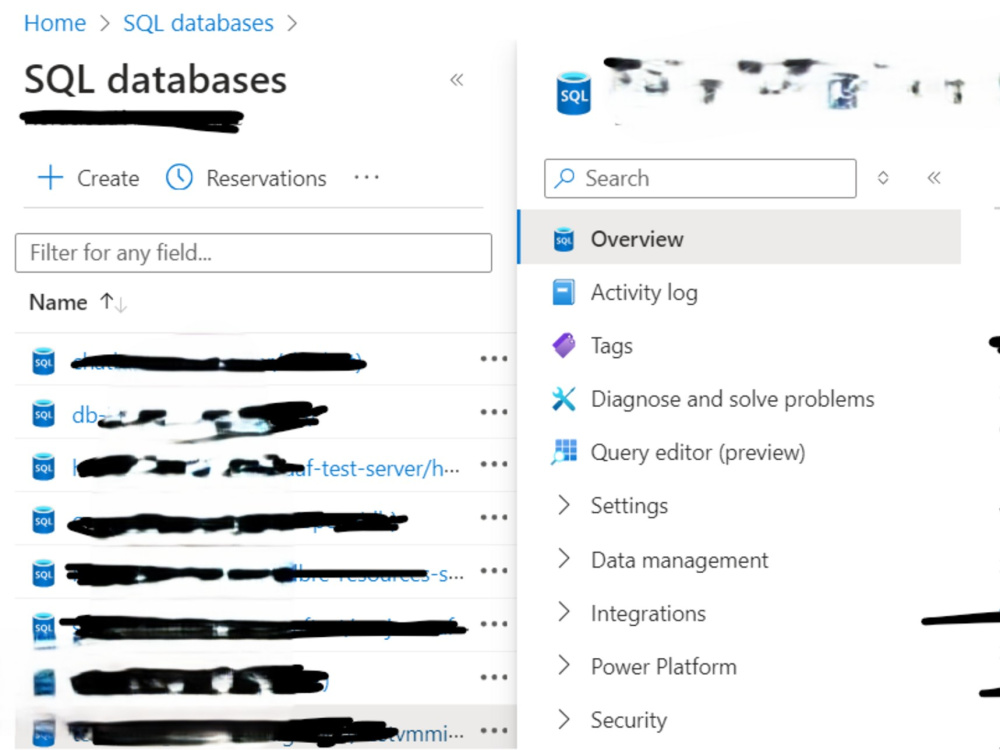Viewport: 1000px width, 750px height.
Task: Sort list by Name column
Action: click(x=58, y=302)
